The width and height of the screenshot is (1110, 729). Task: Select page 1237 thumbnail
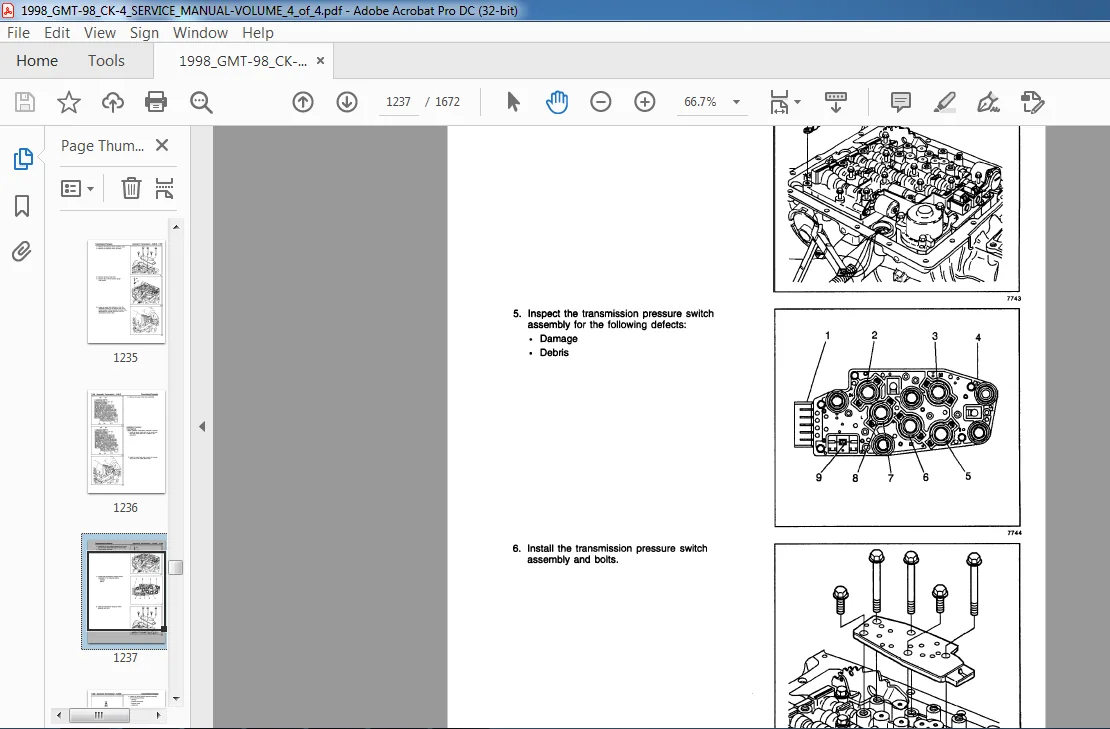click(x=126, y=592)
